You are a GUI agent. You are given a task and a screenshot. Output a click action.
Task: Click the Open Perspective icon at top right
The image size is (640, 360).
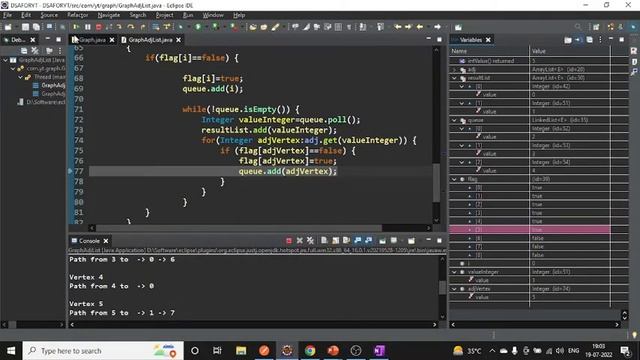pos(596,27)
